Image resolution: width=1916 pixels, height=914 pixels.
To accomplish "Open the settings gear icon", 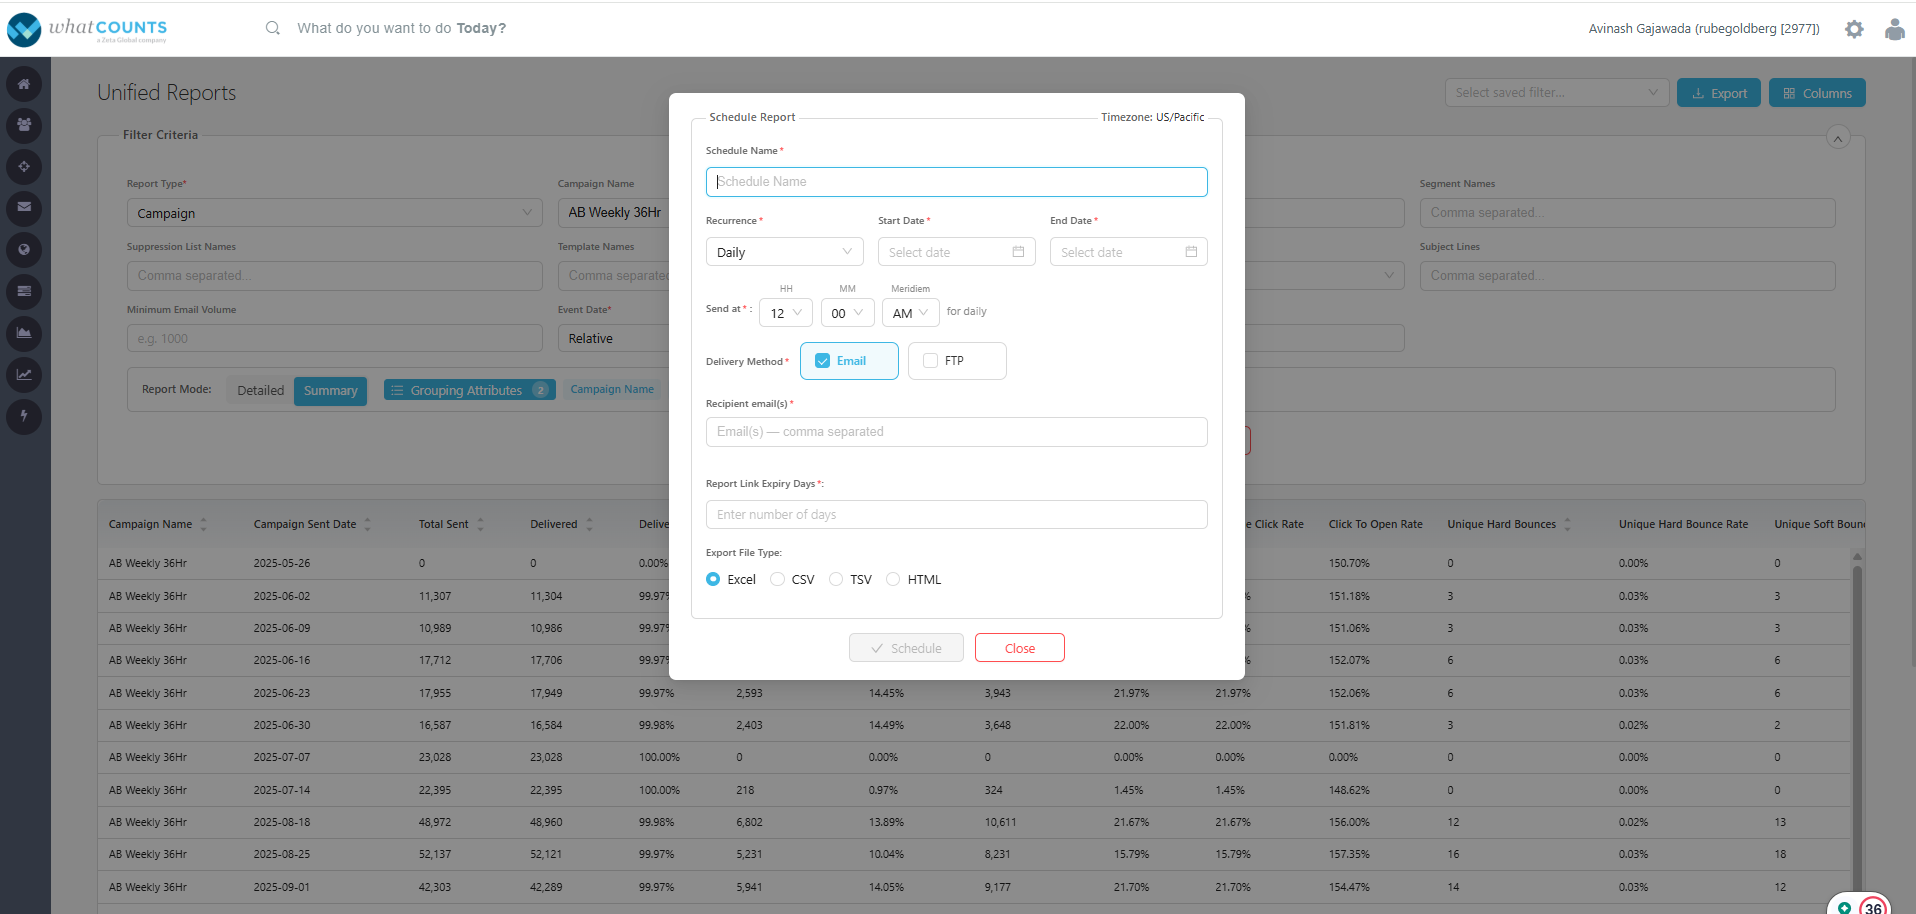I will point(1854,29).
